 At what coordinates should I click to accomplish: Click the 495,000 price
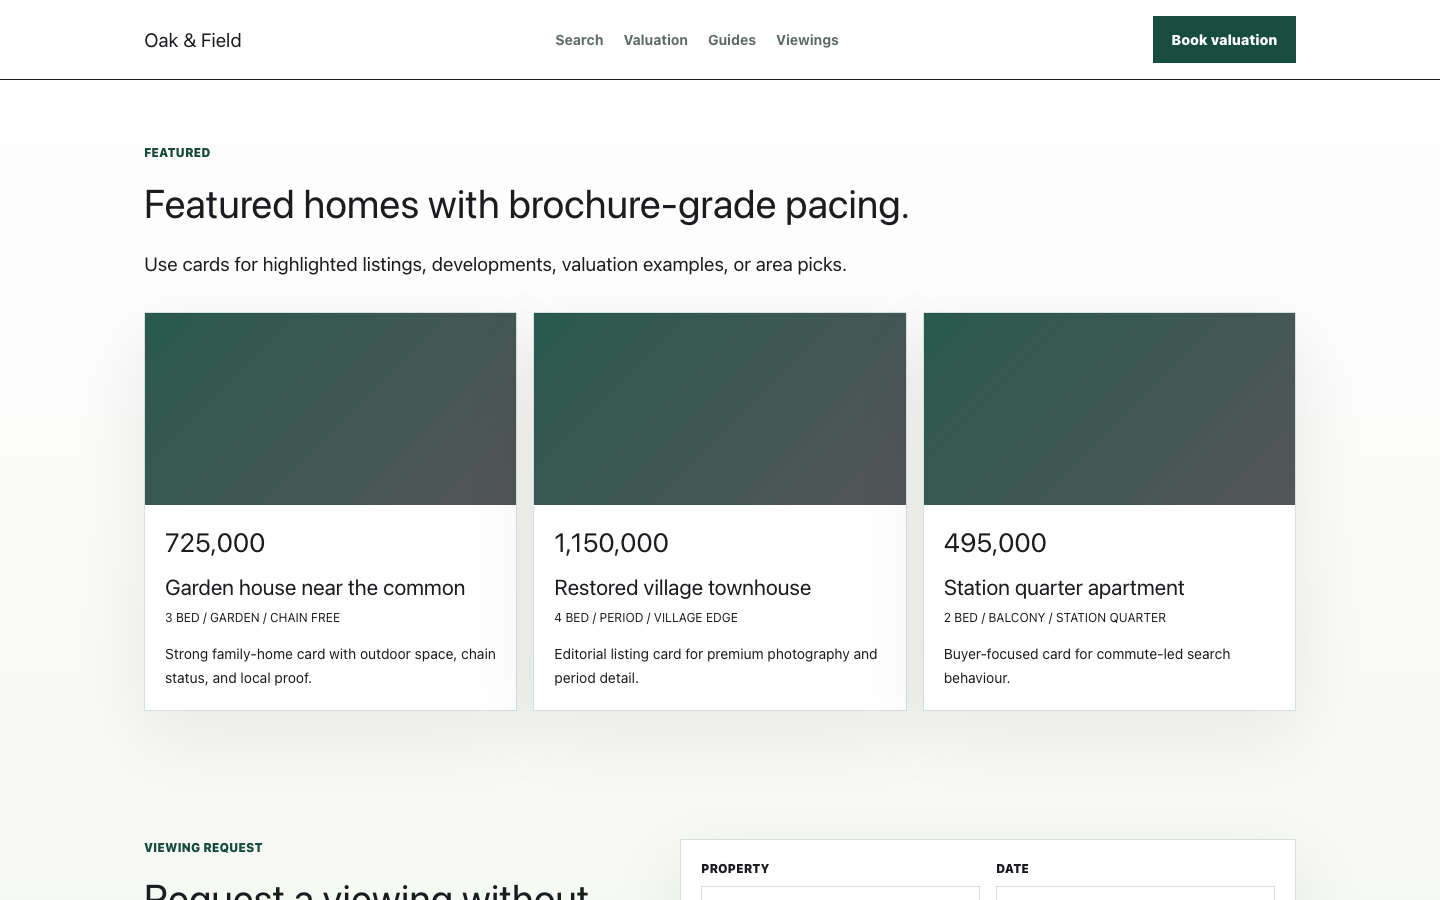[x=995, y=543]
